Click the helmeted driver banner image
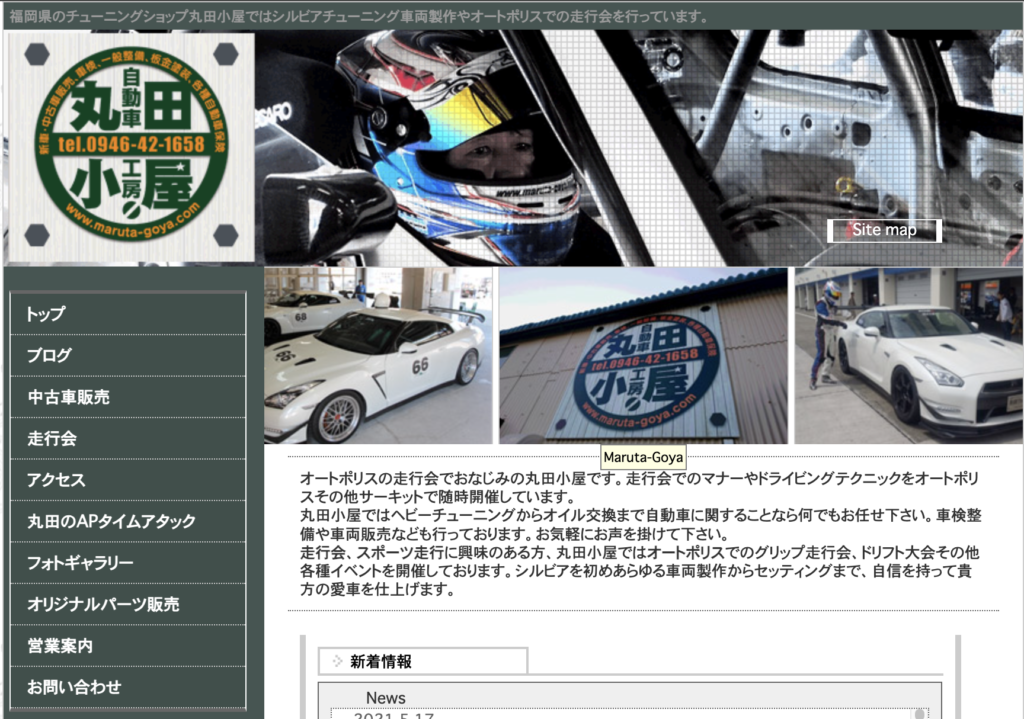 coord(638,148)
